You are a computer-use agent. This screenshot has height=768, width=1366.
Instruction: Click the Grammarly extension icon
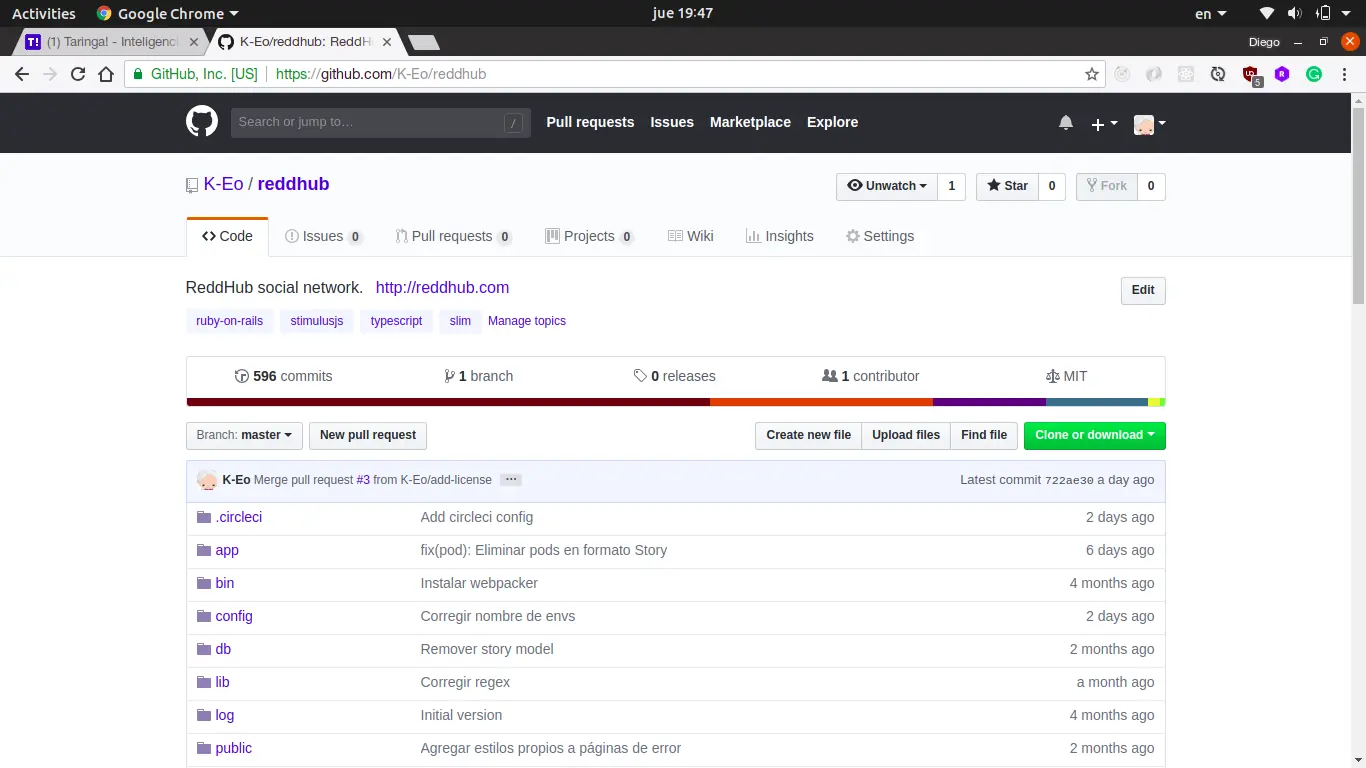(x=1314, y=74)
